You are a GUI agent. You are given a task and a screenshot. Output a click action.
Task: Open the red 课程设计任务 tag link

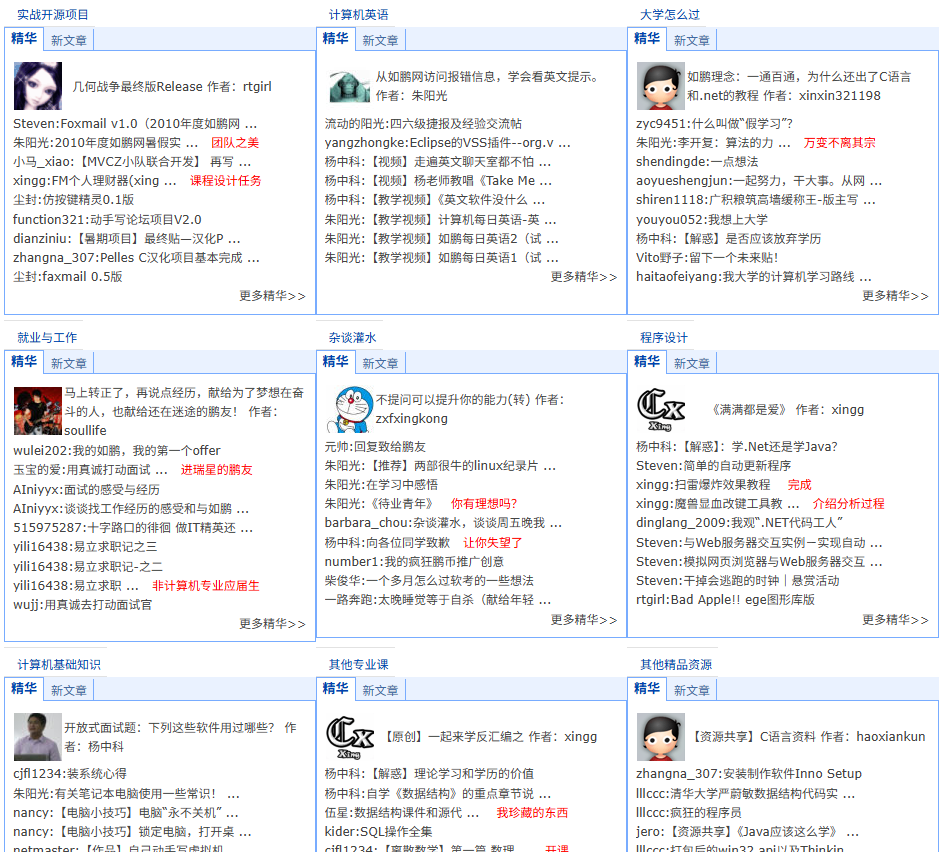[226, 181]
